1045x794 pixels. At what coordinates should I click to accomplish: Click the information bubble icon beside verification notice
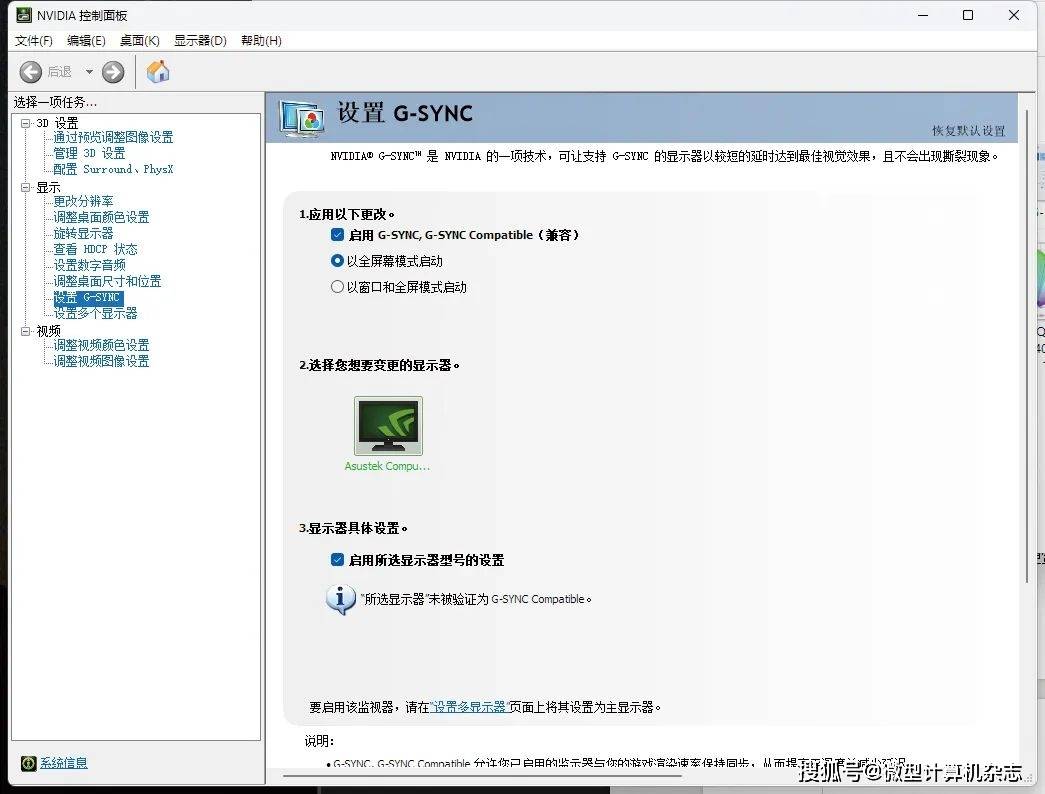[x=340, y=600]
